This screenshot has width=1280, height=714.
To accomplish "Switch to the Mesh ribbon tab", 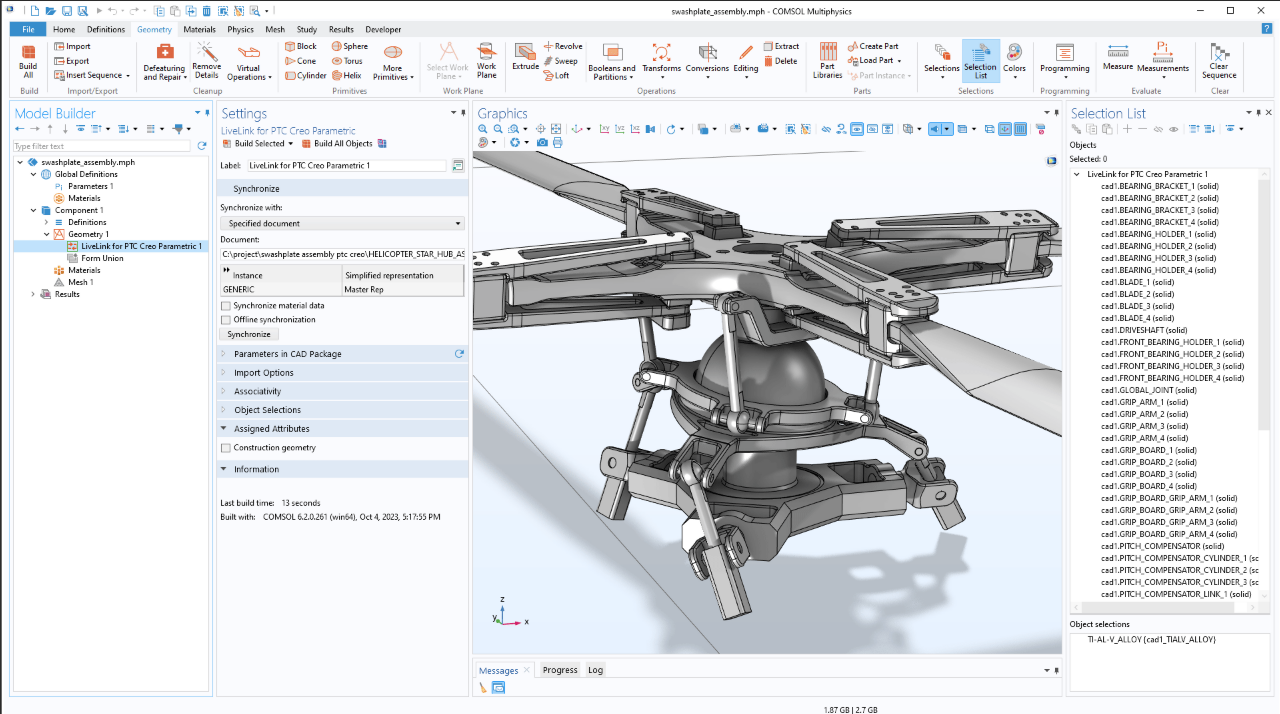I will (x=275, y=30).
